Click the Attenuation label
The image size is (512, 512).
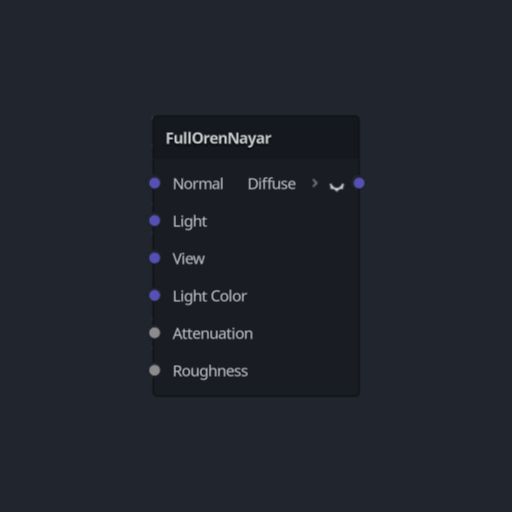click(213, 334)
